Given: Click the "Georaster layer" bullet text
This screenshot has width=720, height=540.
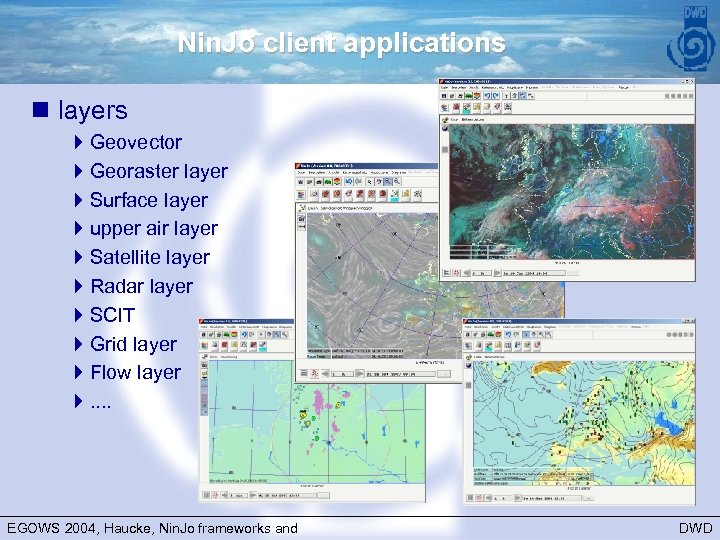Looking at the screenshot, I should click(x=159, y=171).
